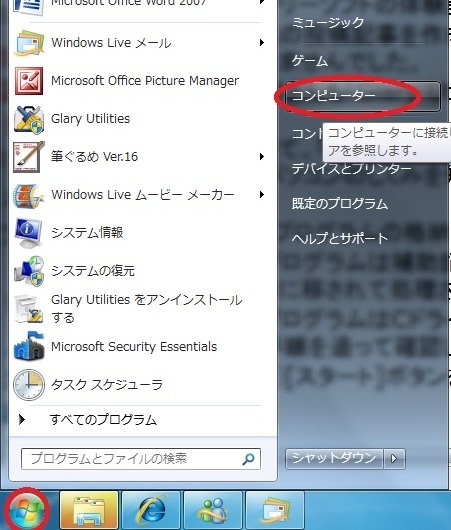Open Windows Explorer from the taskbar

tap(89, 510)
